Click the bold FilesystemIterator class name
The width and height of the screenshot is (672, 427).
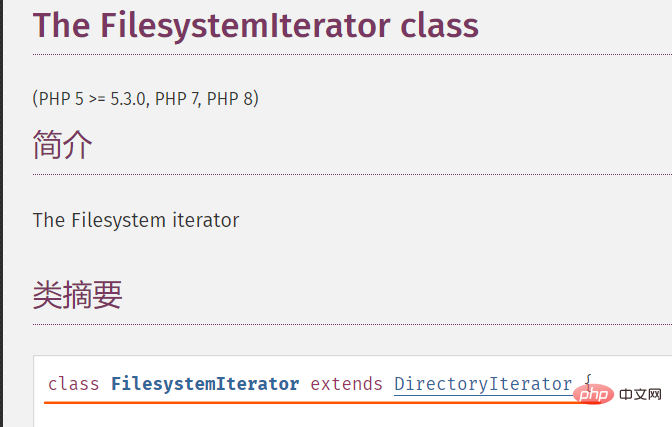pyautogui.click(x=205, y=384)
